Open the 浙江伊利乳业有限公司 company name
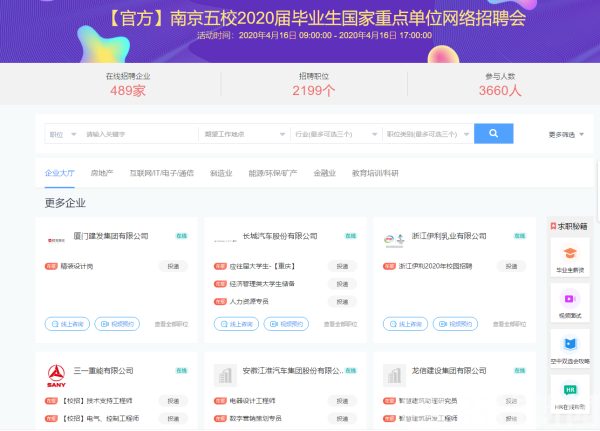 coord(449,236)
